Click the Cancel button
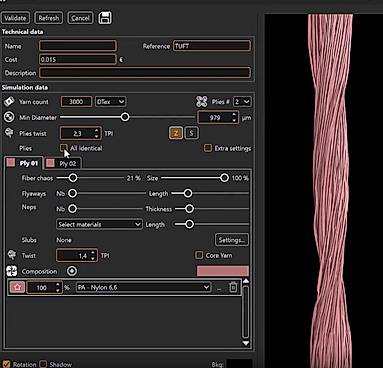The width and height of the screenshot is (383, 368). point(80,18)
